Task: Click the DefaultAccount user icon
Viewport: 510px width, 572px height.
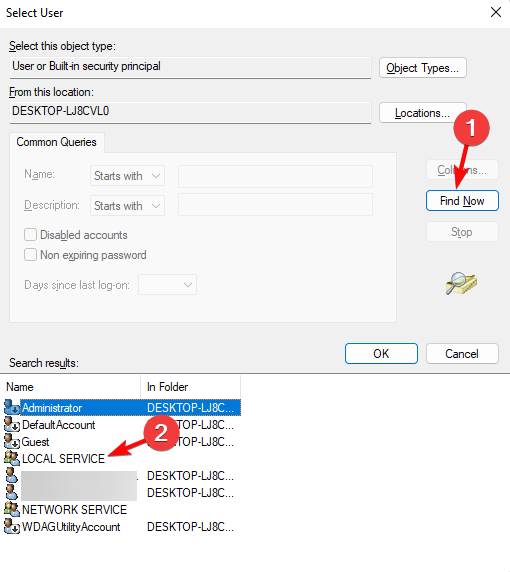Action: tap(12, 425)
